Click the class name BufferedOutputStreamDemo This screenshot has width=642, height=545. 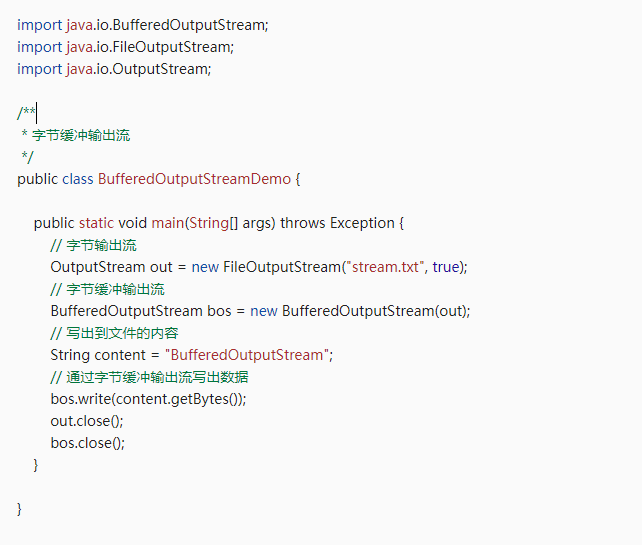pyautogui.click(x=194, y=179)
